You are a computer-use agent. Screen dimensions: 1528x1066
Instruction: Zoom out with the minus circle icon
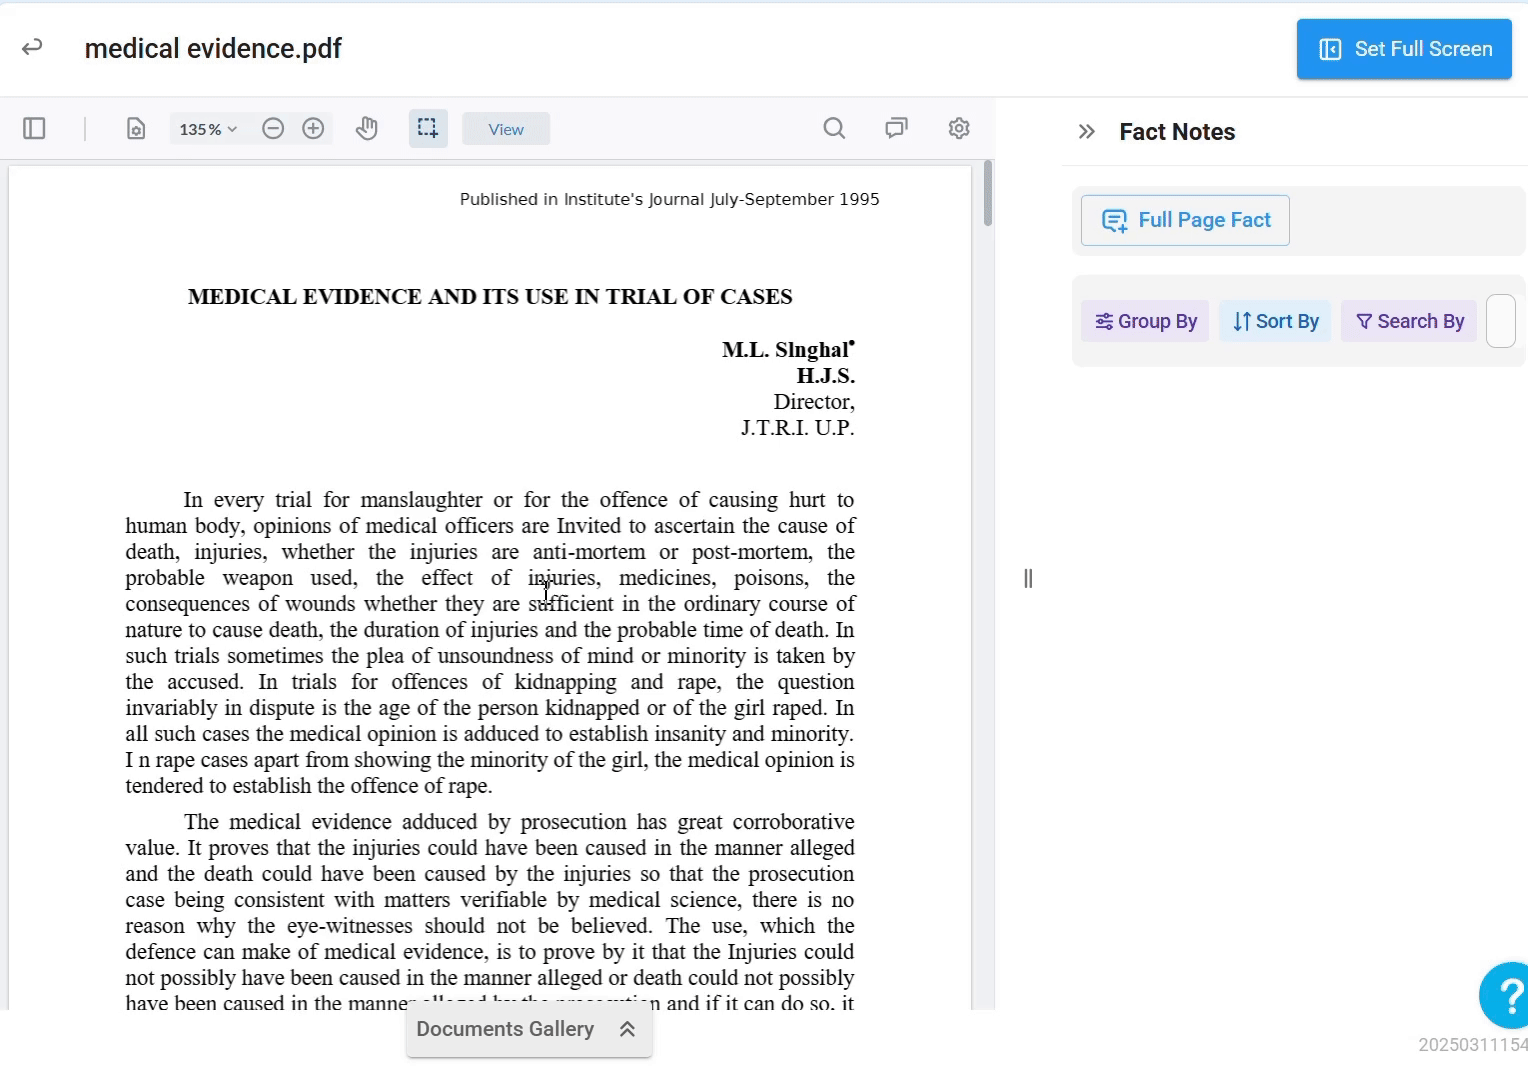click(273, 128)
